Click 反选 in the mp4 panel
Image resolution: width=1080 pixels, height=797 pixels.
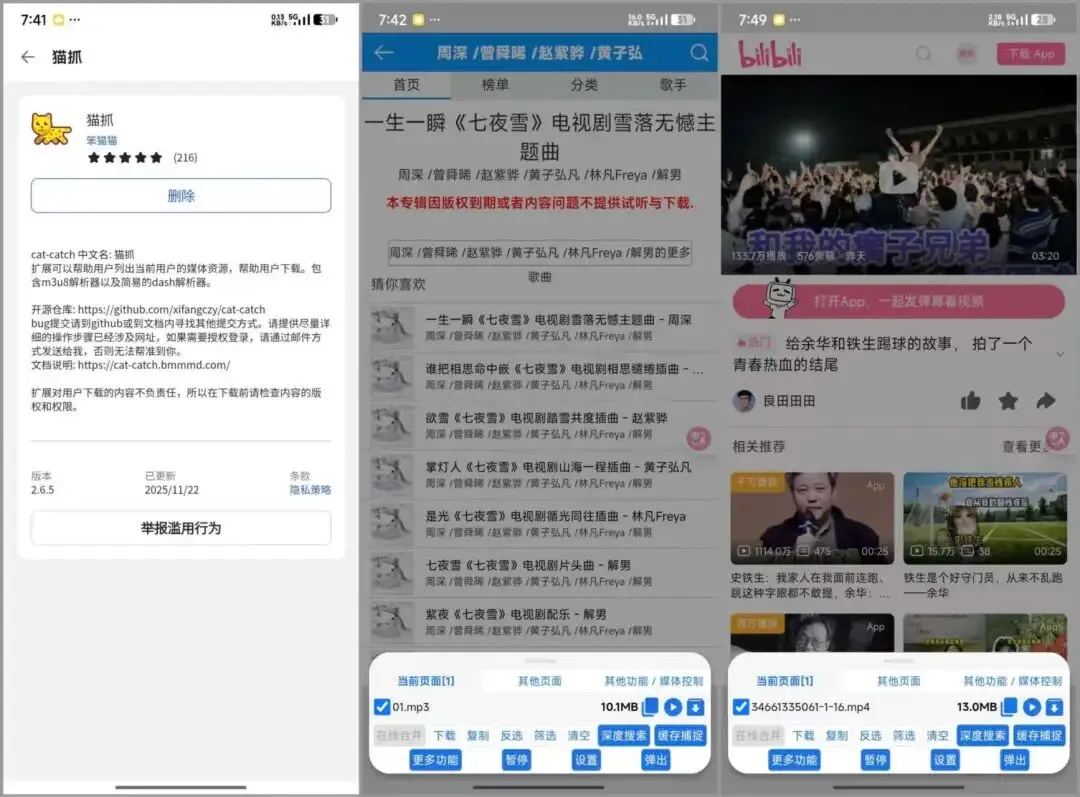tap(870, 736)
